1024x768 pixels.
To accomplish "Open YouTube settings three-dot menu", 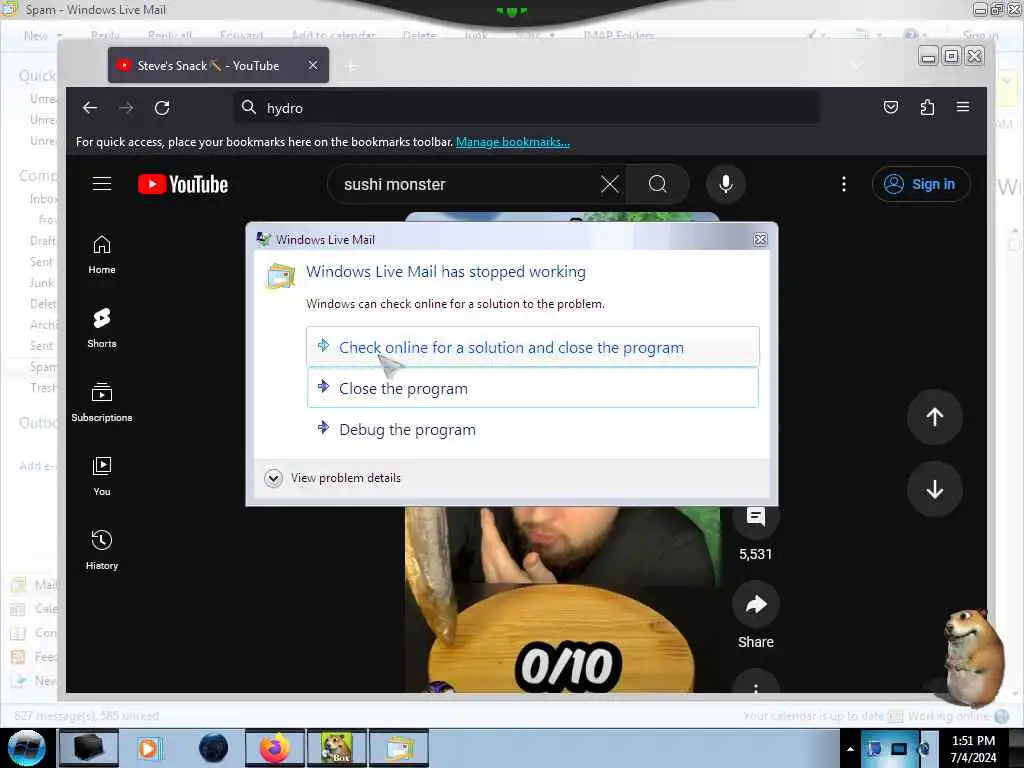I will (x=844, y=184).
